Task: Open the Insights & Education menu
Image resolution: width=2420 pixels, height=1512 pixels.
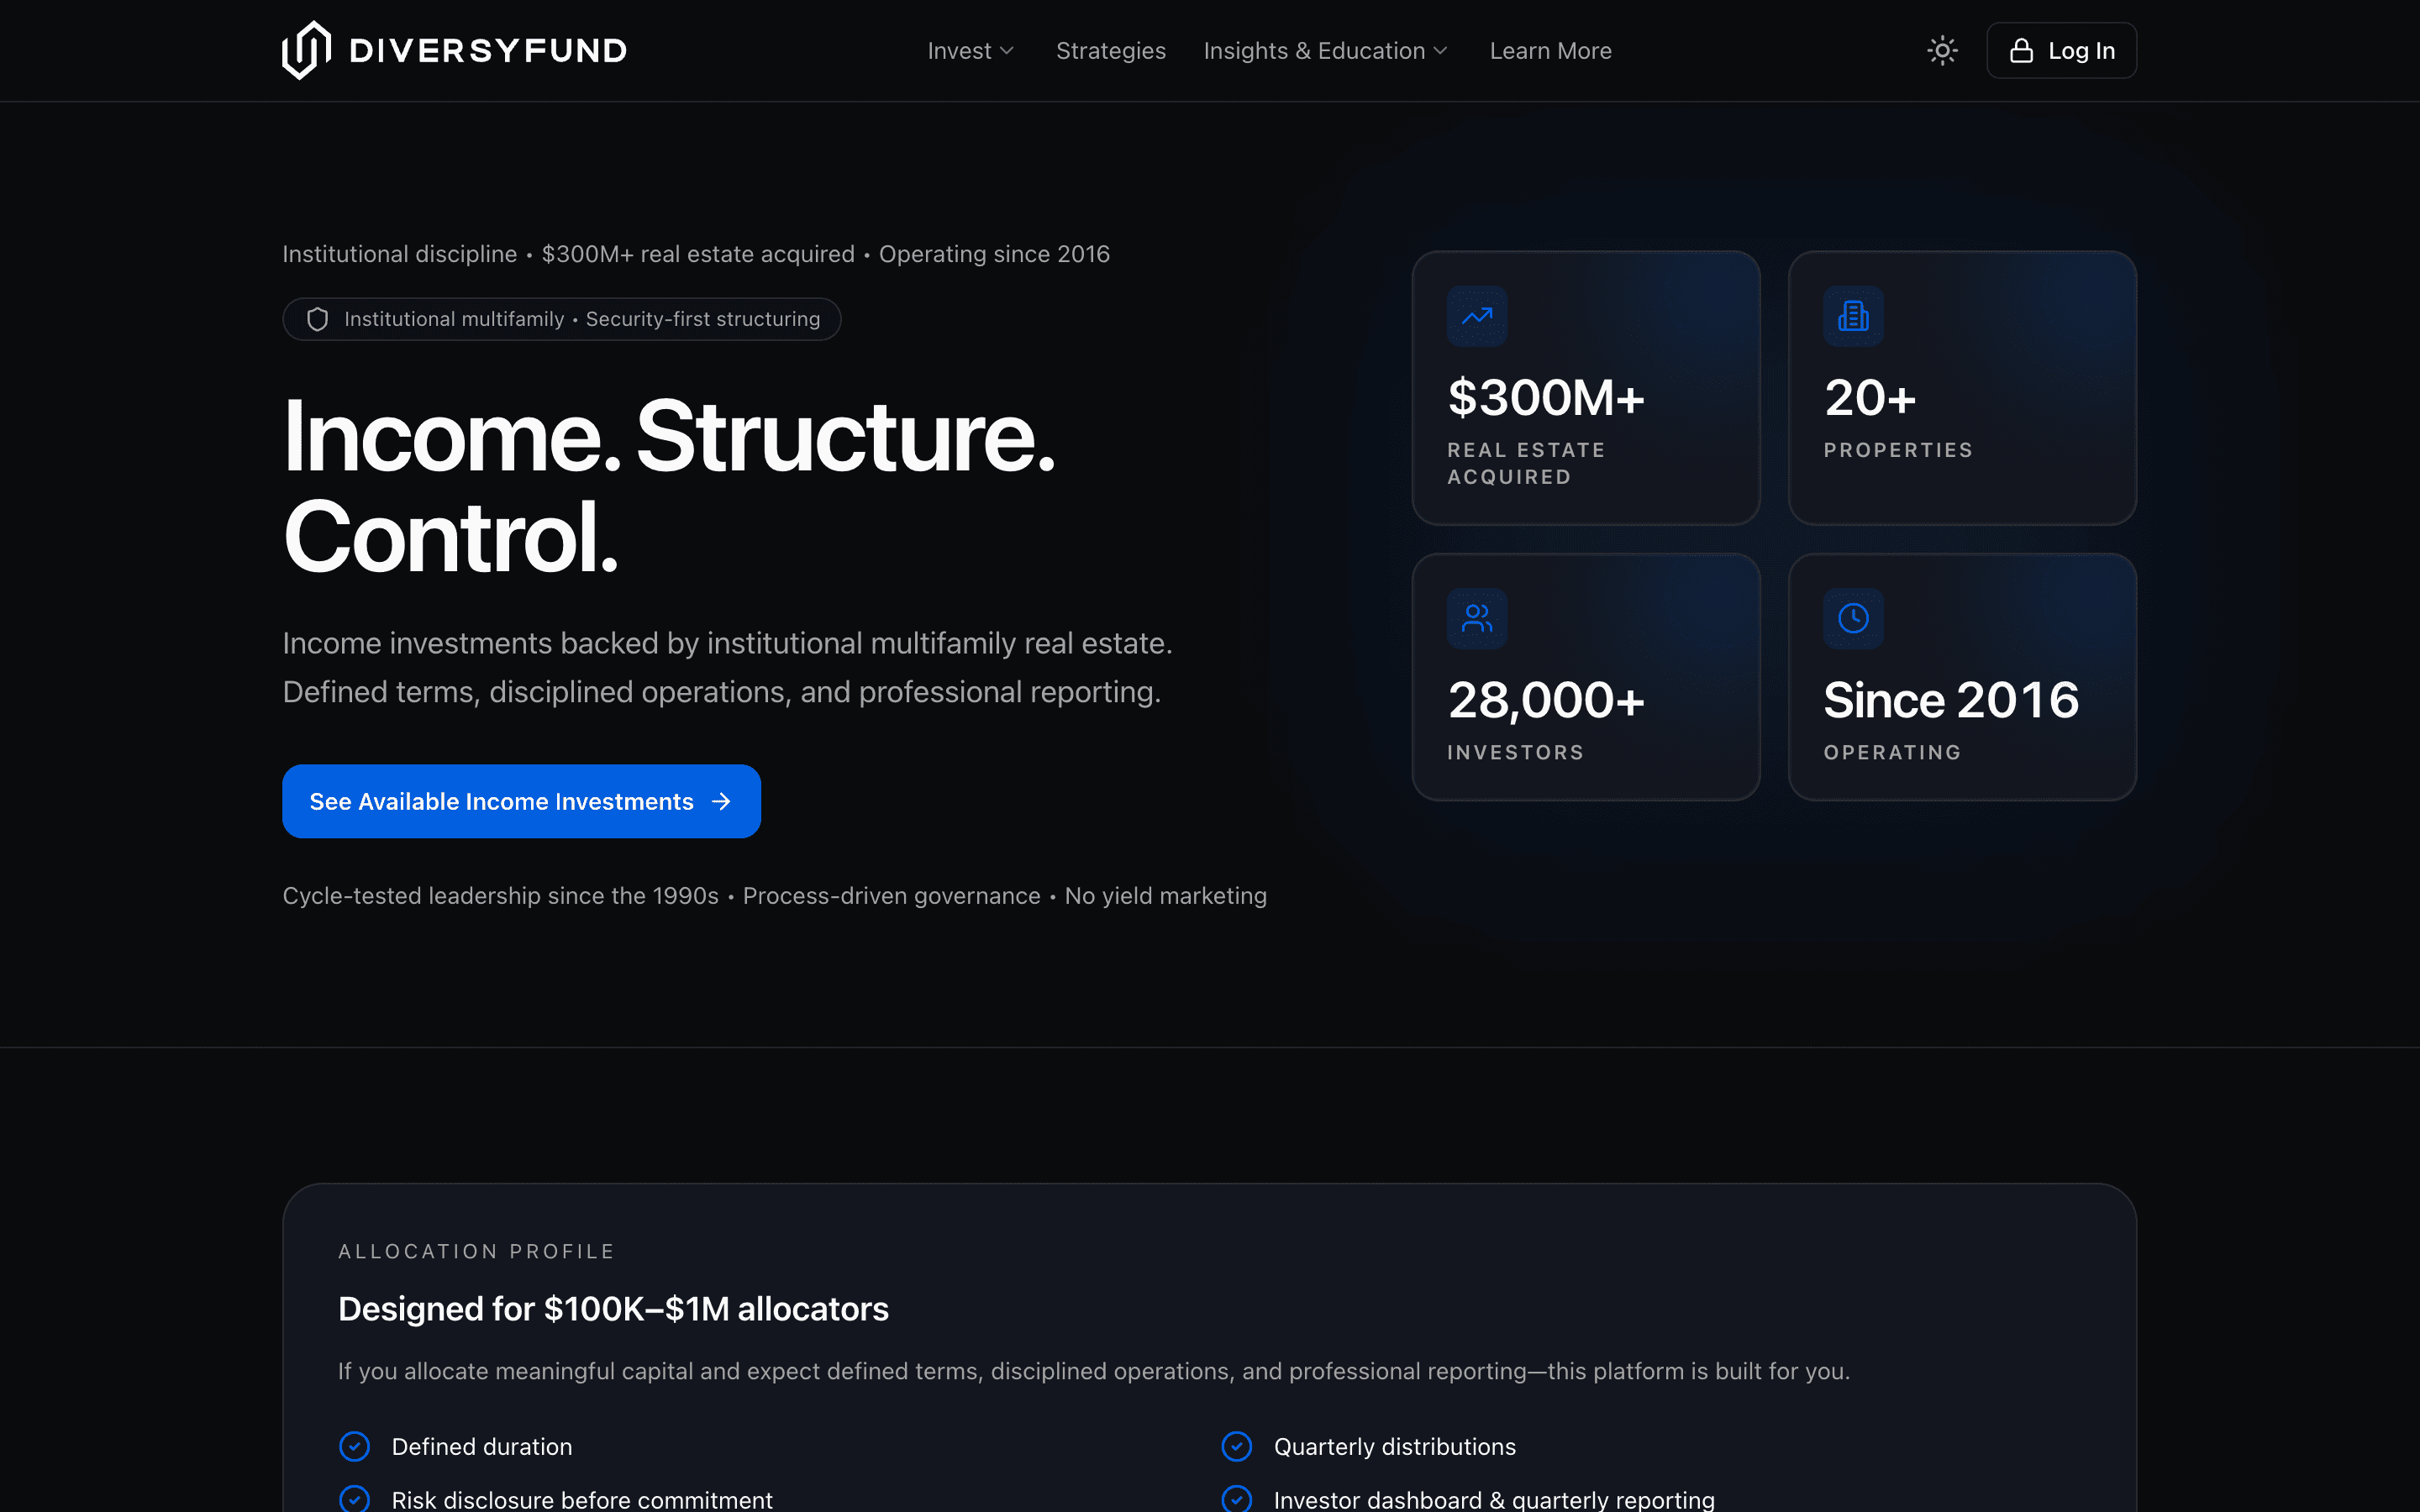Action: point(1326,51)
